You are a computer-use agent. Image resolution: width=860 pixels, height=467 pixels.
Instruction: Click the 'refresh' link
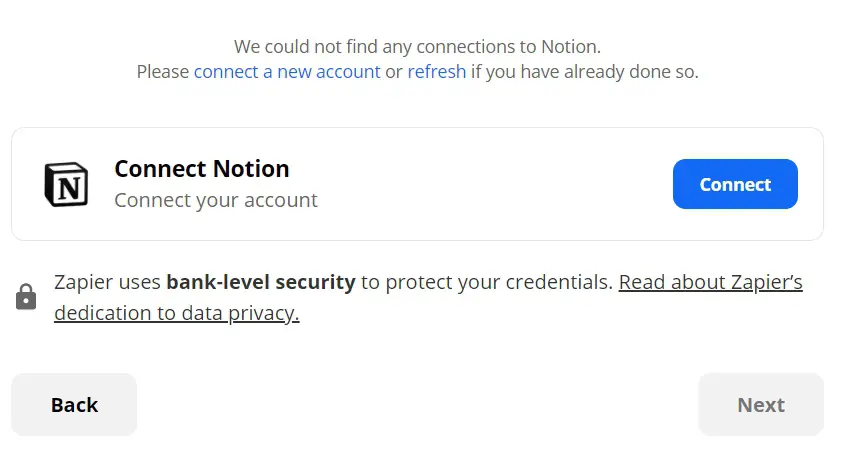[x=437, y=72]
